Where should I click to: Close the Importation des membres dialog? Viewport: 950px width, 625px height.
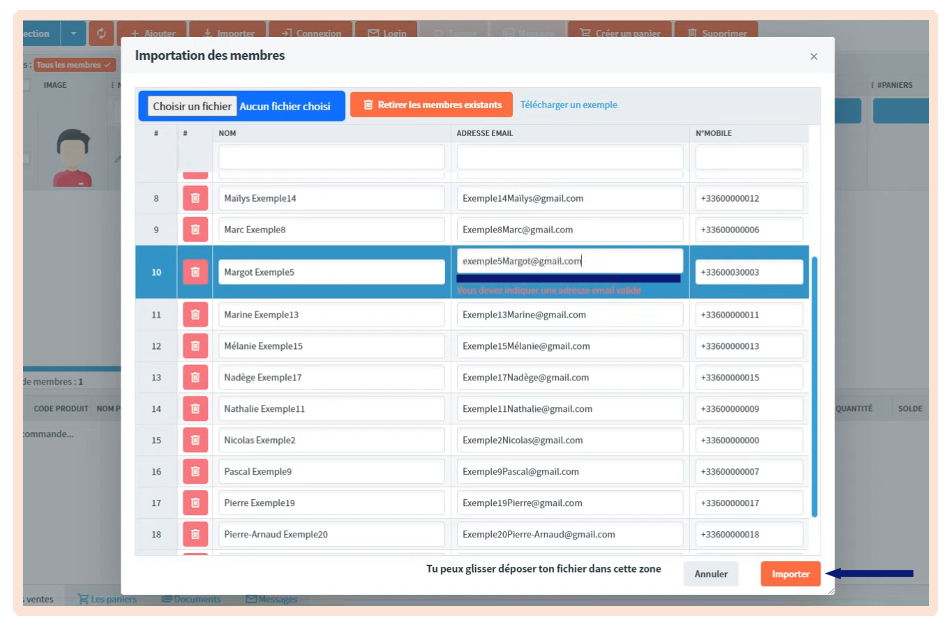click(x=813, y=56)
